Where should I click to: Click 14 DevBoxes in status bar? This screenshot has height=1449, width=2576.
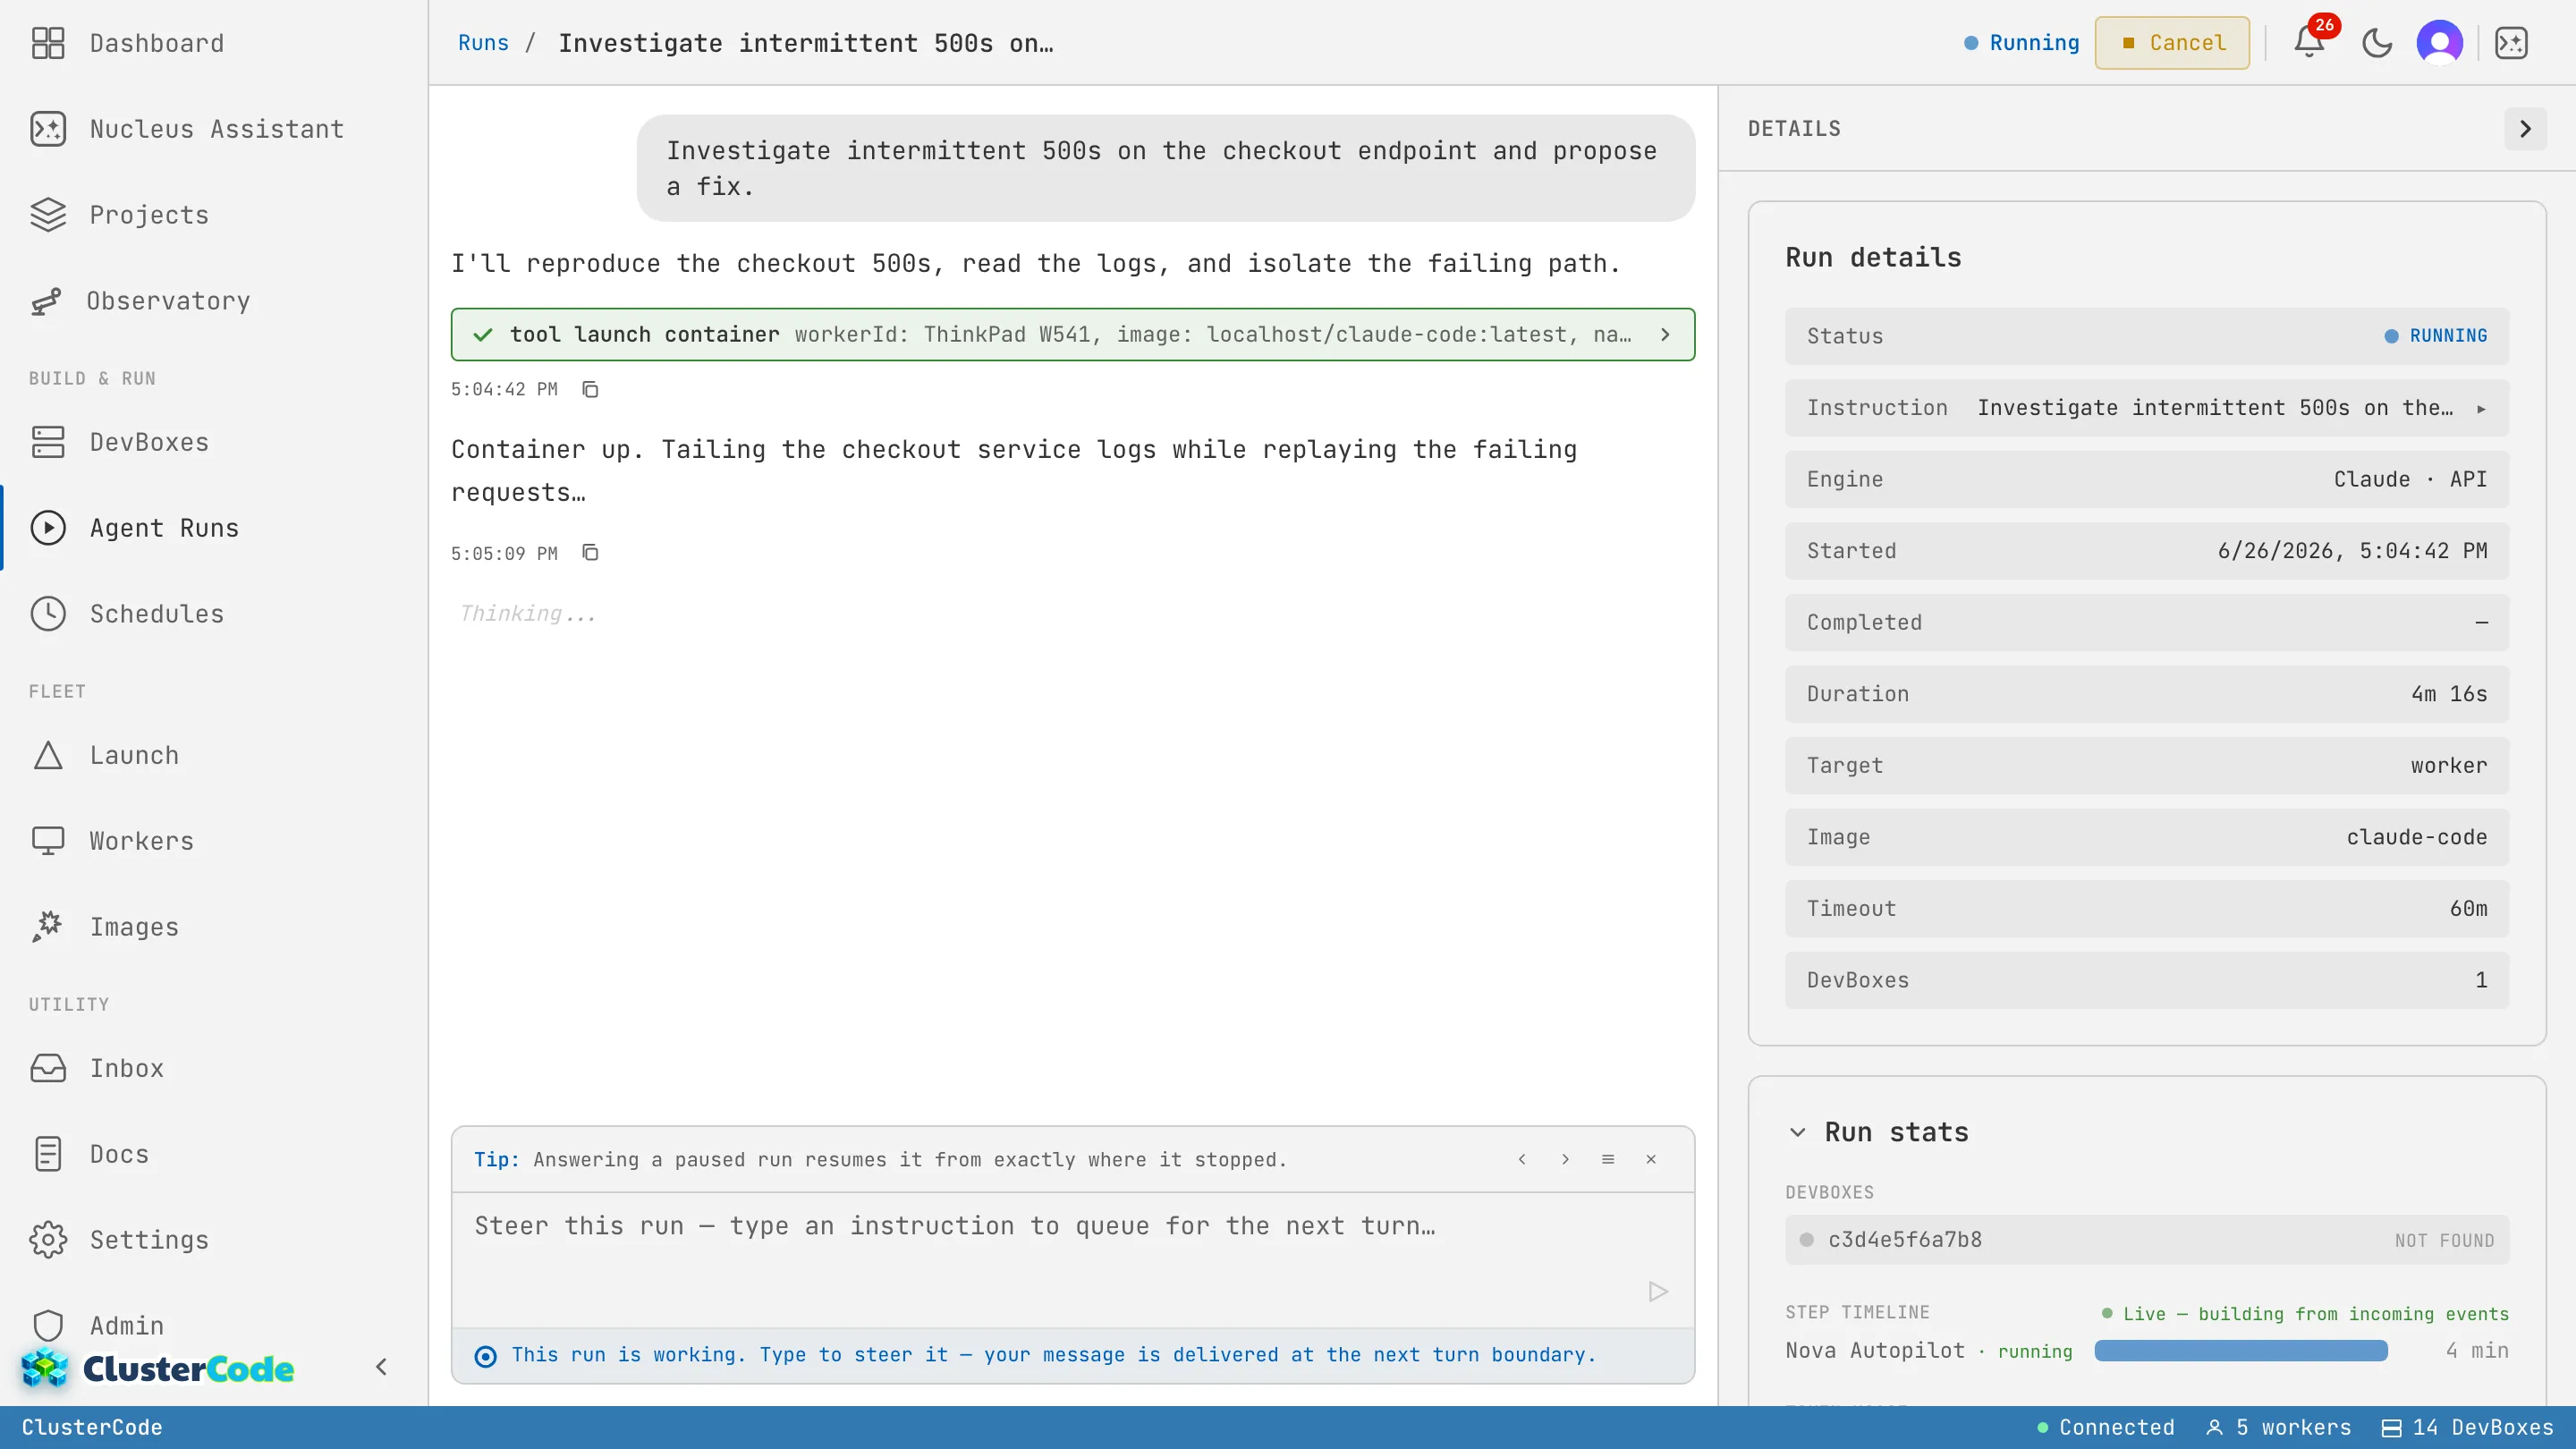click(2467, 1428)
